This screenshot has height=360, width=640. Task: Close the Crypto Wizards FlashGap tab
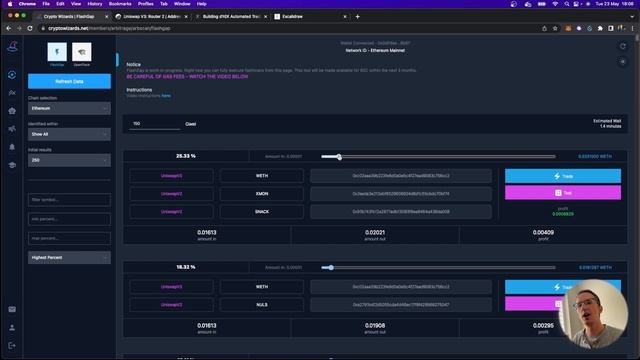point(107,16)
